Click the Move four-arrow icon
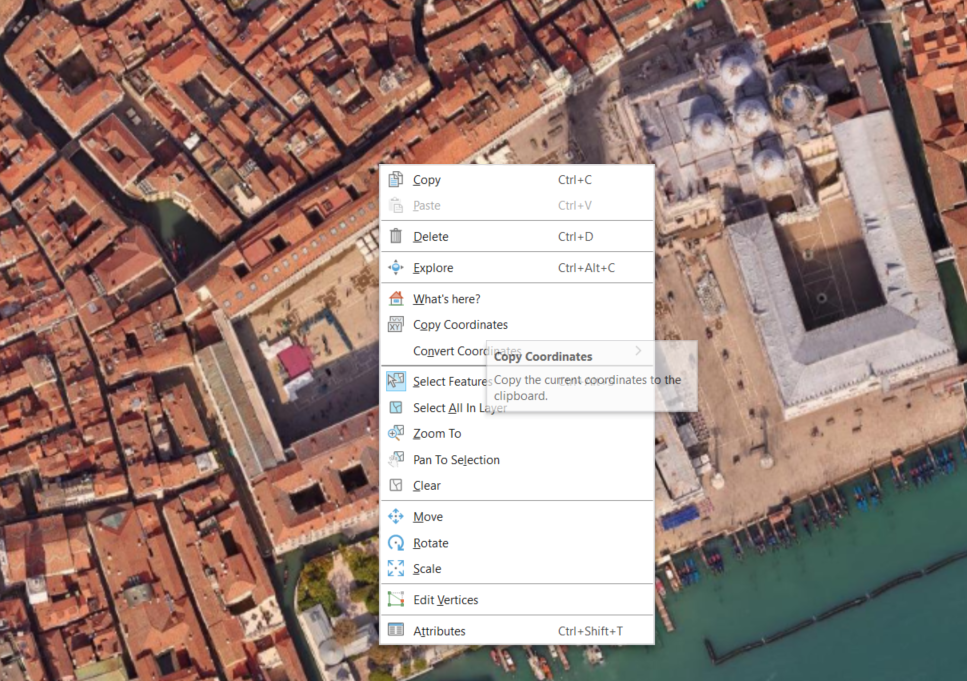This screenshot has width=967, height=681. pyautogui.click(x=396, y=516)
